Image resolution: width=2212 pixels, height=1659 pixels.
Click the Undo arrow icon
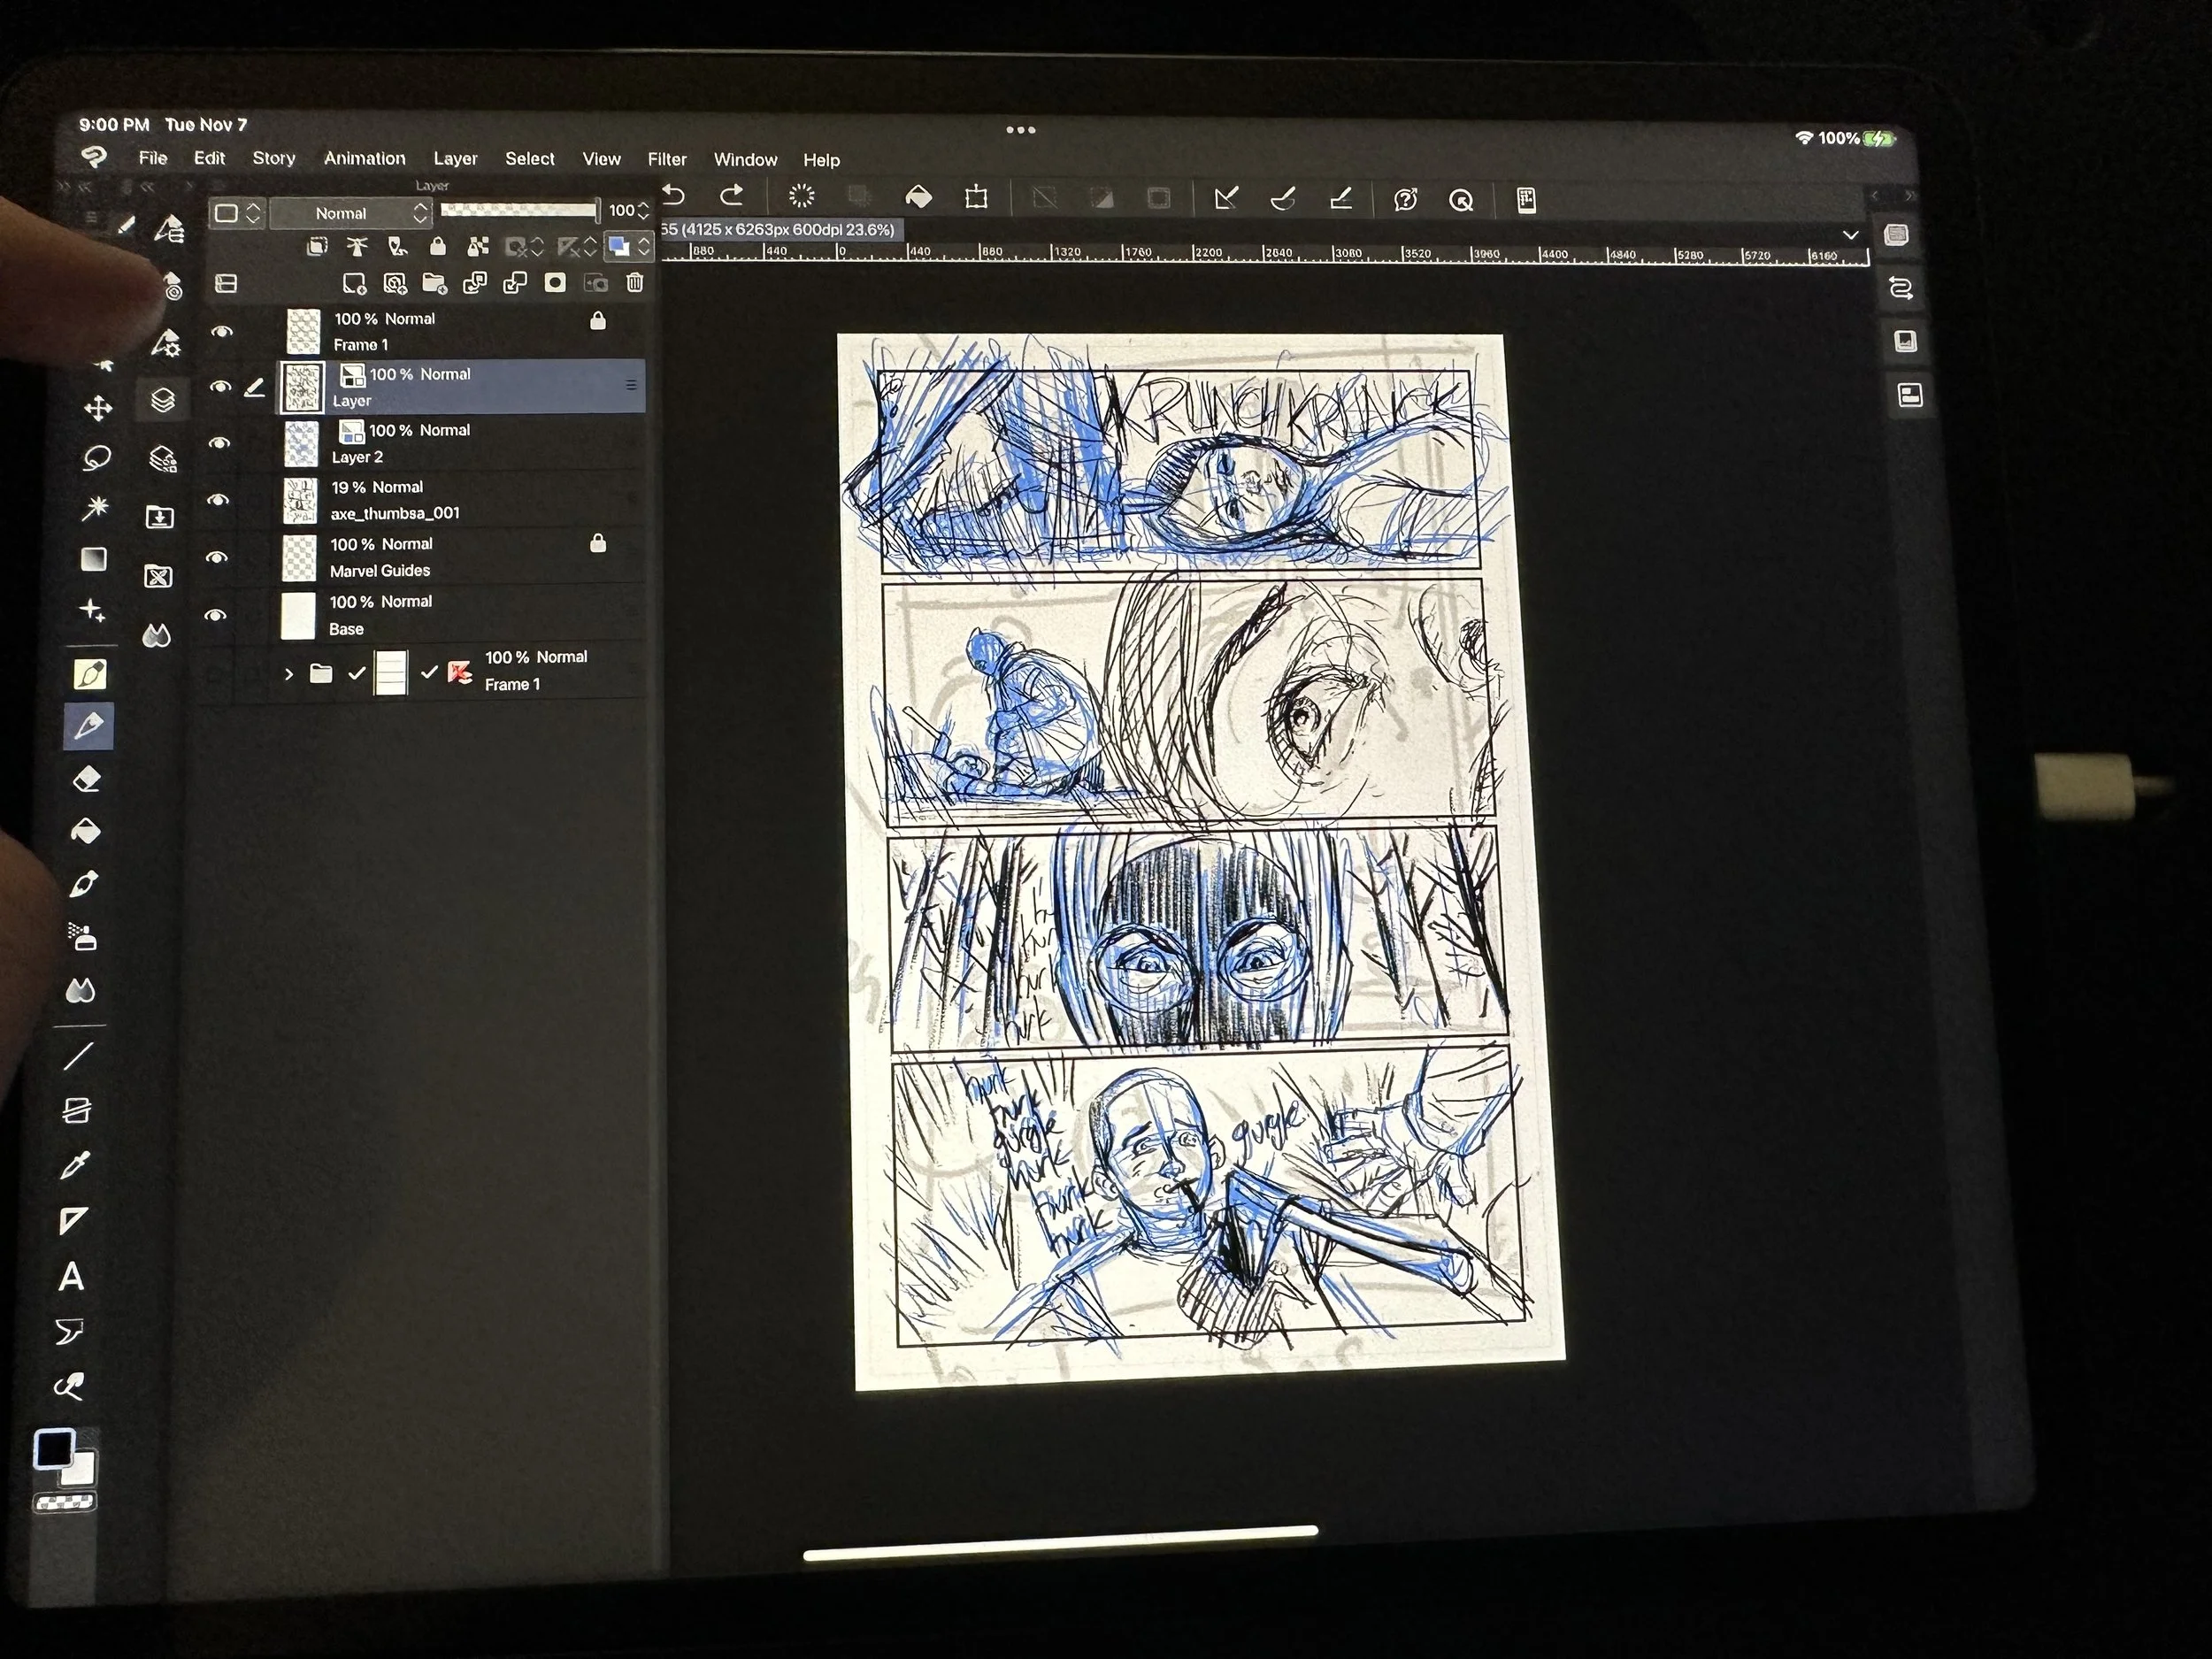pos(674,196)
